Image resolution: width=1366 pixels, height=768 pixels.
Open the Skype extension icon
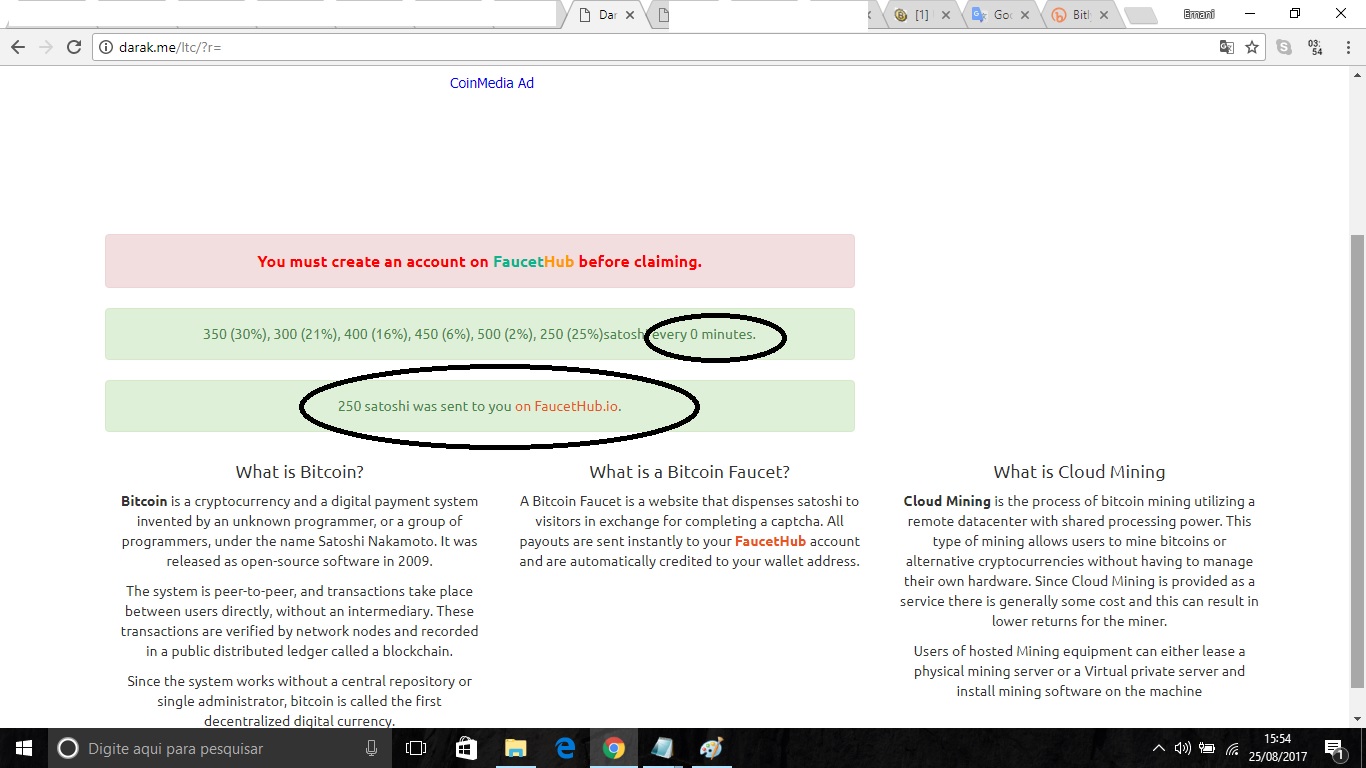pyautogui.click(x=1284, y=47)
